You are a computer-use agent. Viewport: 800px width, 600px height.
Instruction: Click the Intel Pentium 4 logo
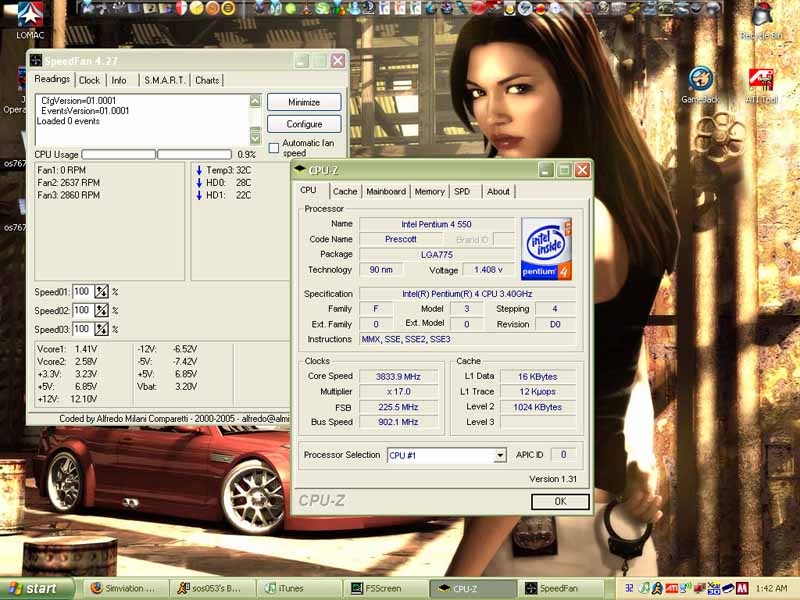click(546, 248)
